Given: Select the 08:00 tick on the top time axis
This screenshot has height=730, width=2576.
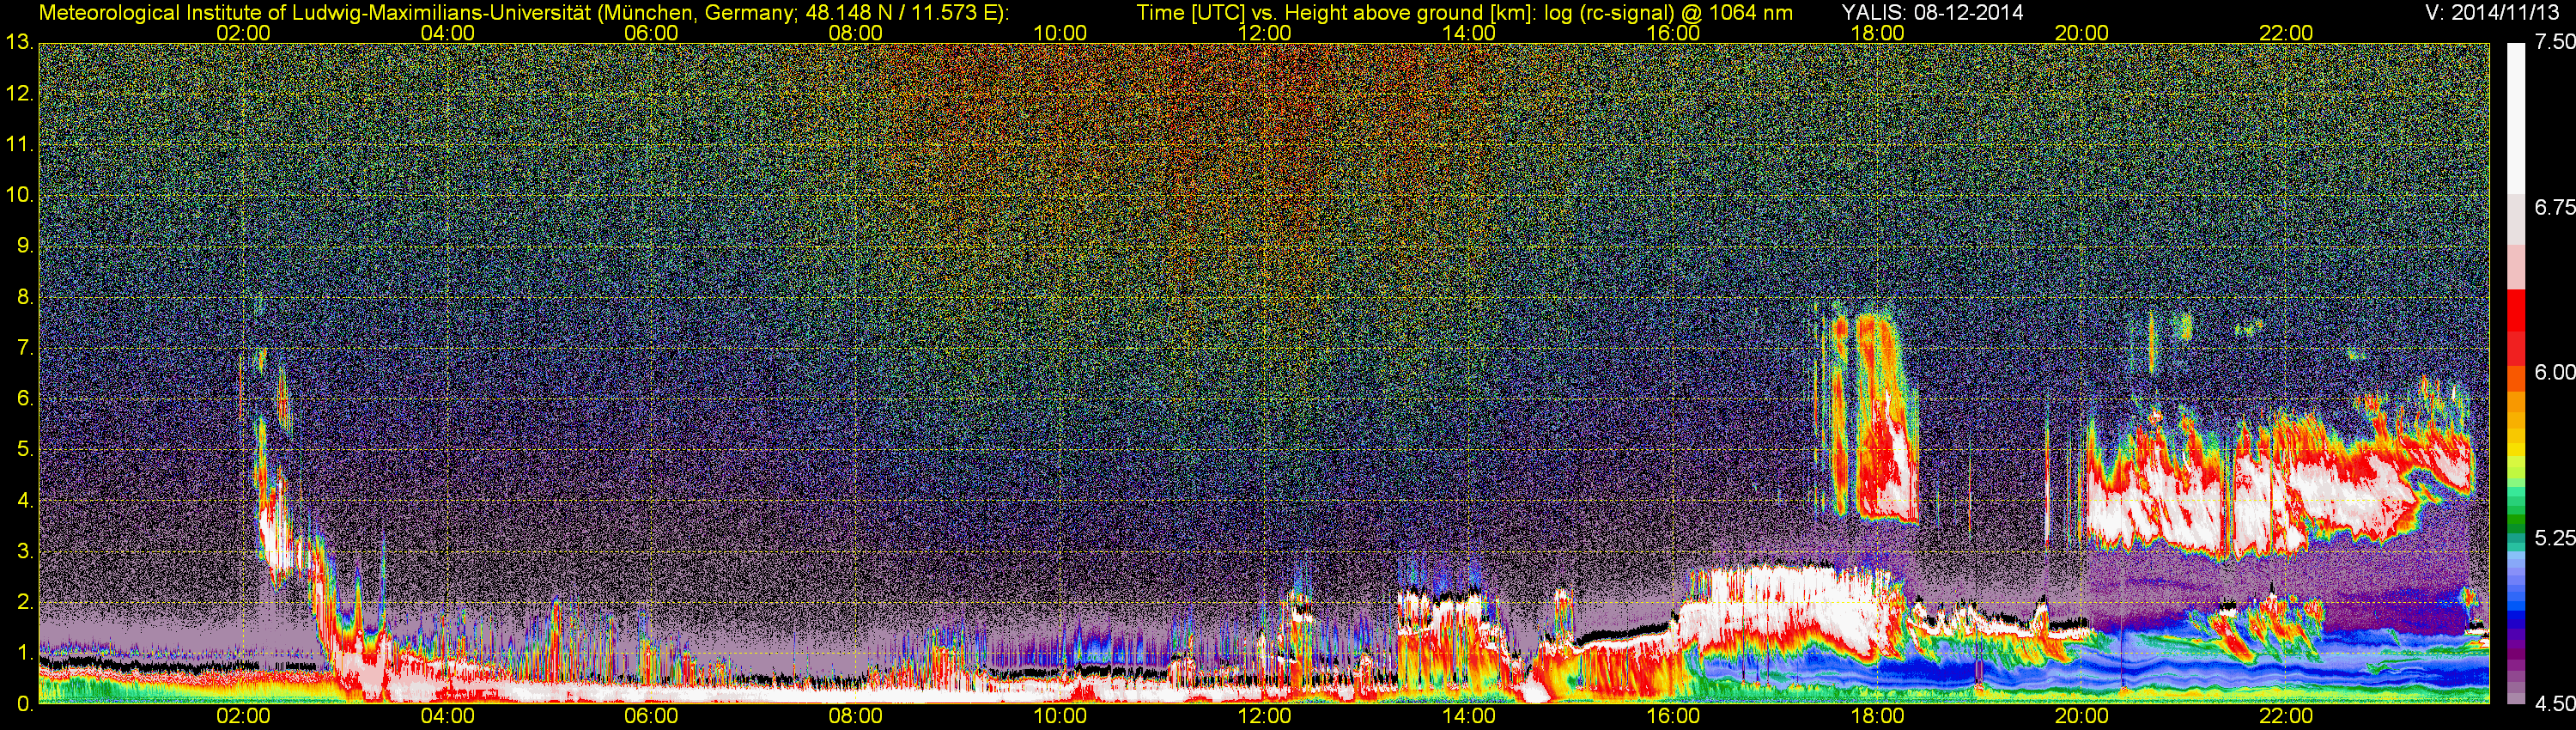Looking at the screenshot, I should pyautogui.click(x=856, y=33).
